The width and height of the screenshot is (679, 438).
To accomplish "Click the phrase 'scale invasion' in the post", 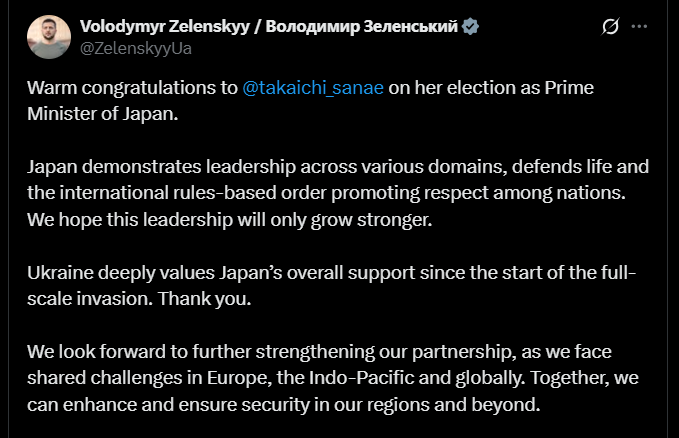I will 82,298.
